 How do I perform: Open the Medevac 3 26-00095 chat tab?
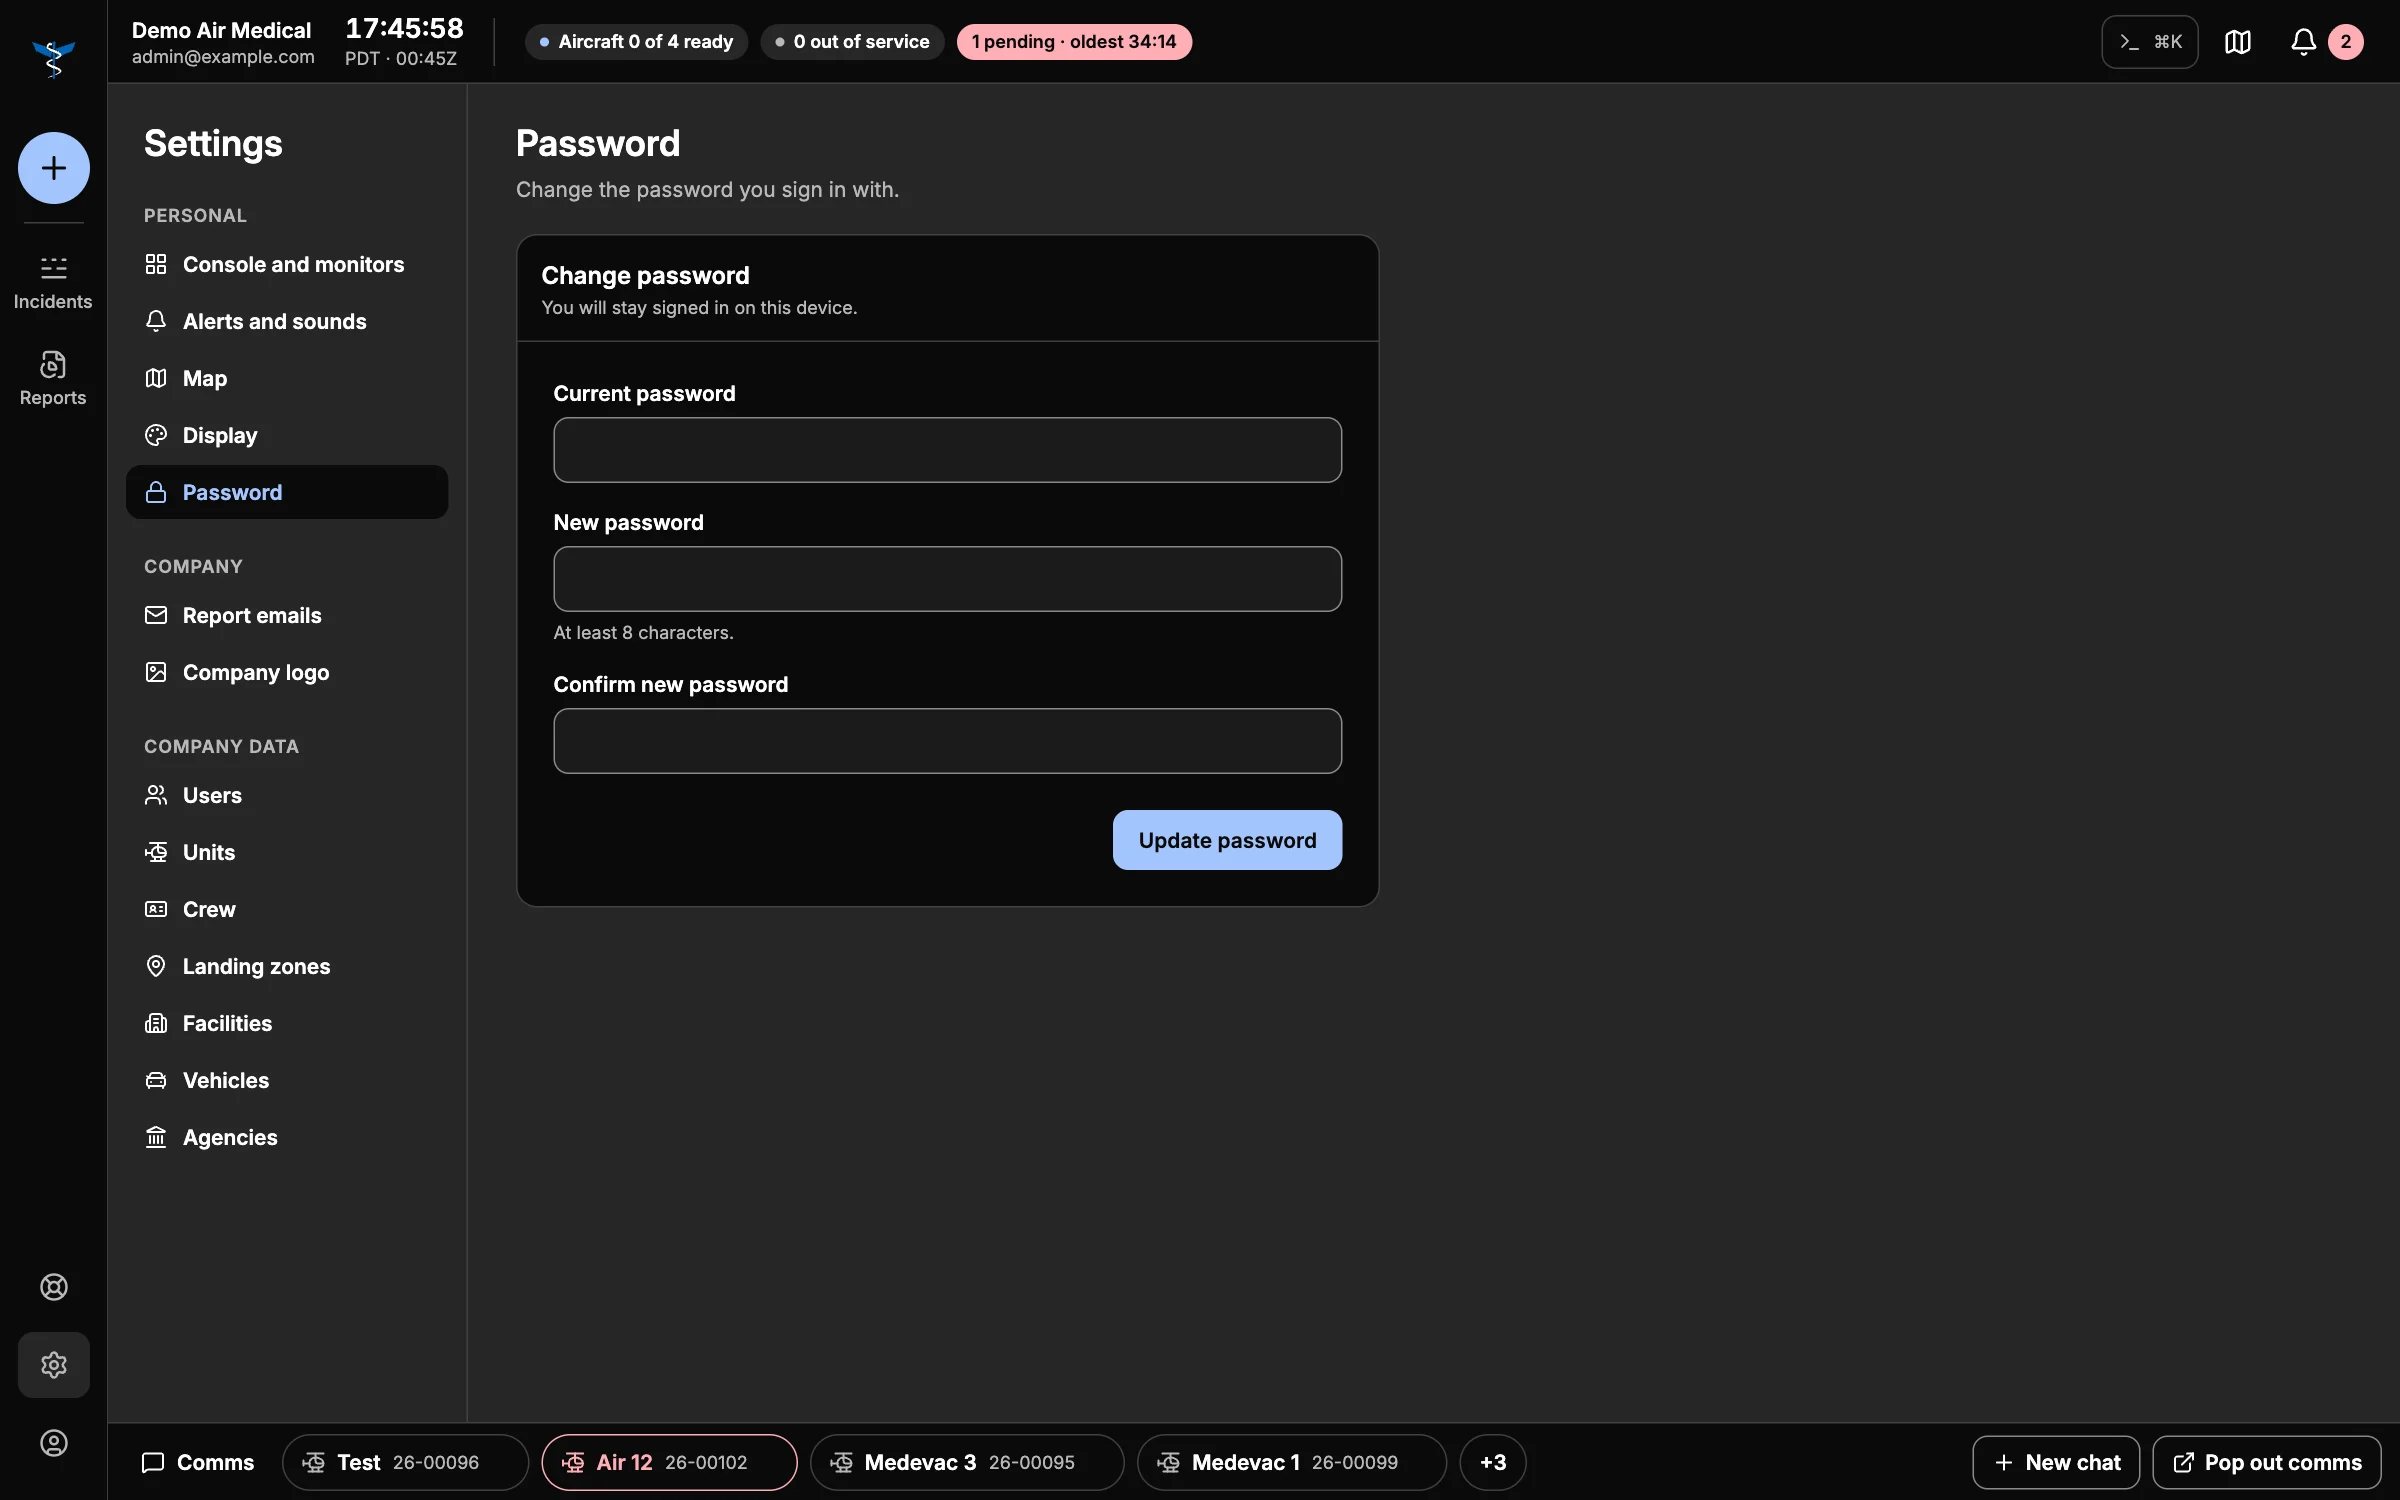[966, 1462]
